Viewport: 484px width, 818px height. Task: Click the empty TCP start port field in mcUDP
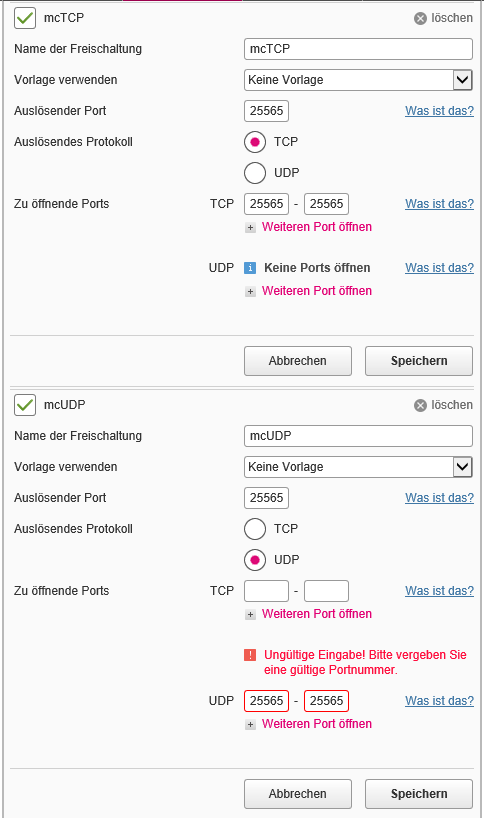click(x=267, y=591)
